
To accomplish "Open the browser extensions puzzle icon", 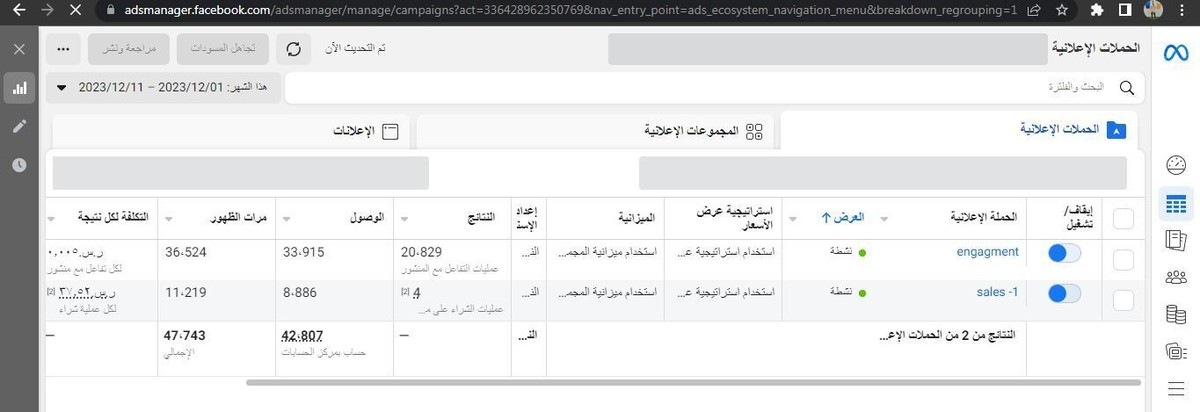I will (x=1099, y=10).
